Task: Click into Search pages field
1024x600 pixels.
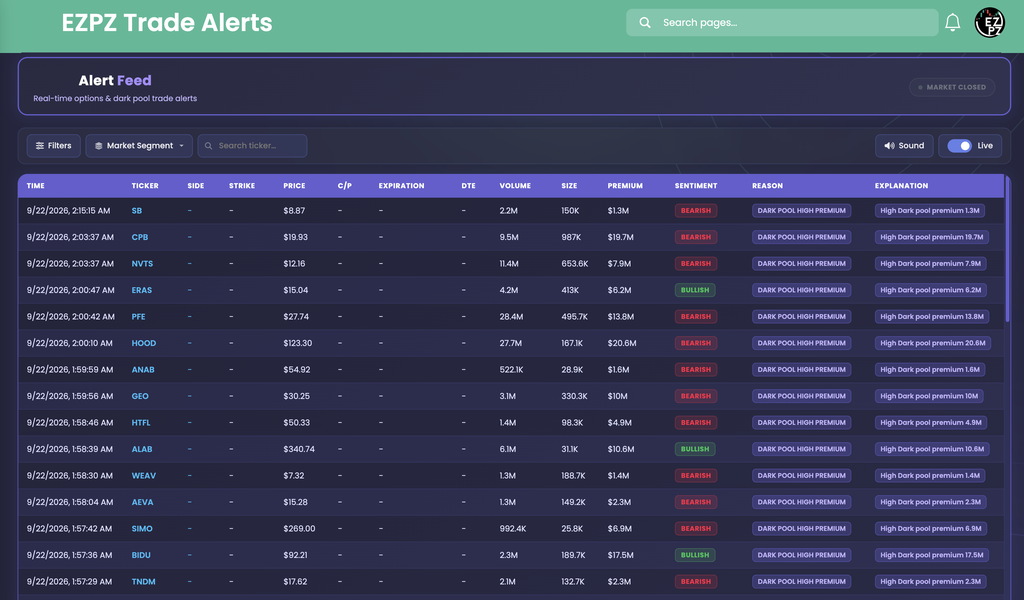Action: [x=782, y=23]
